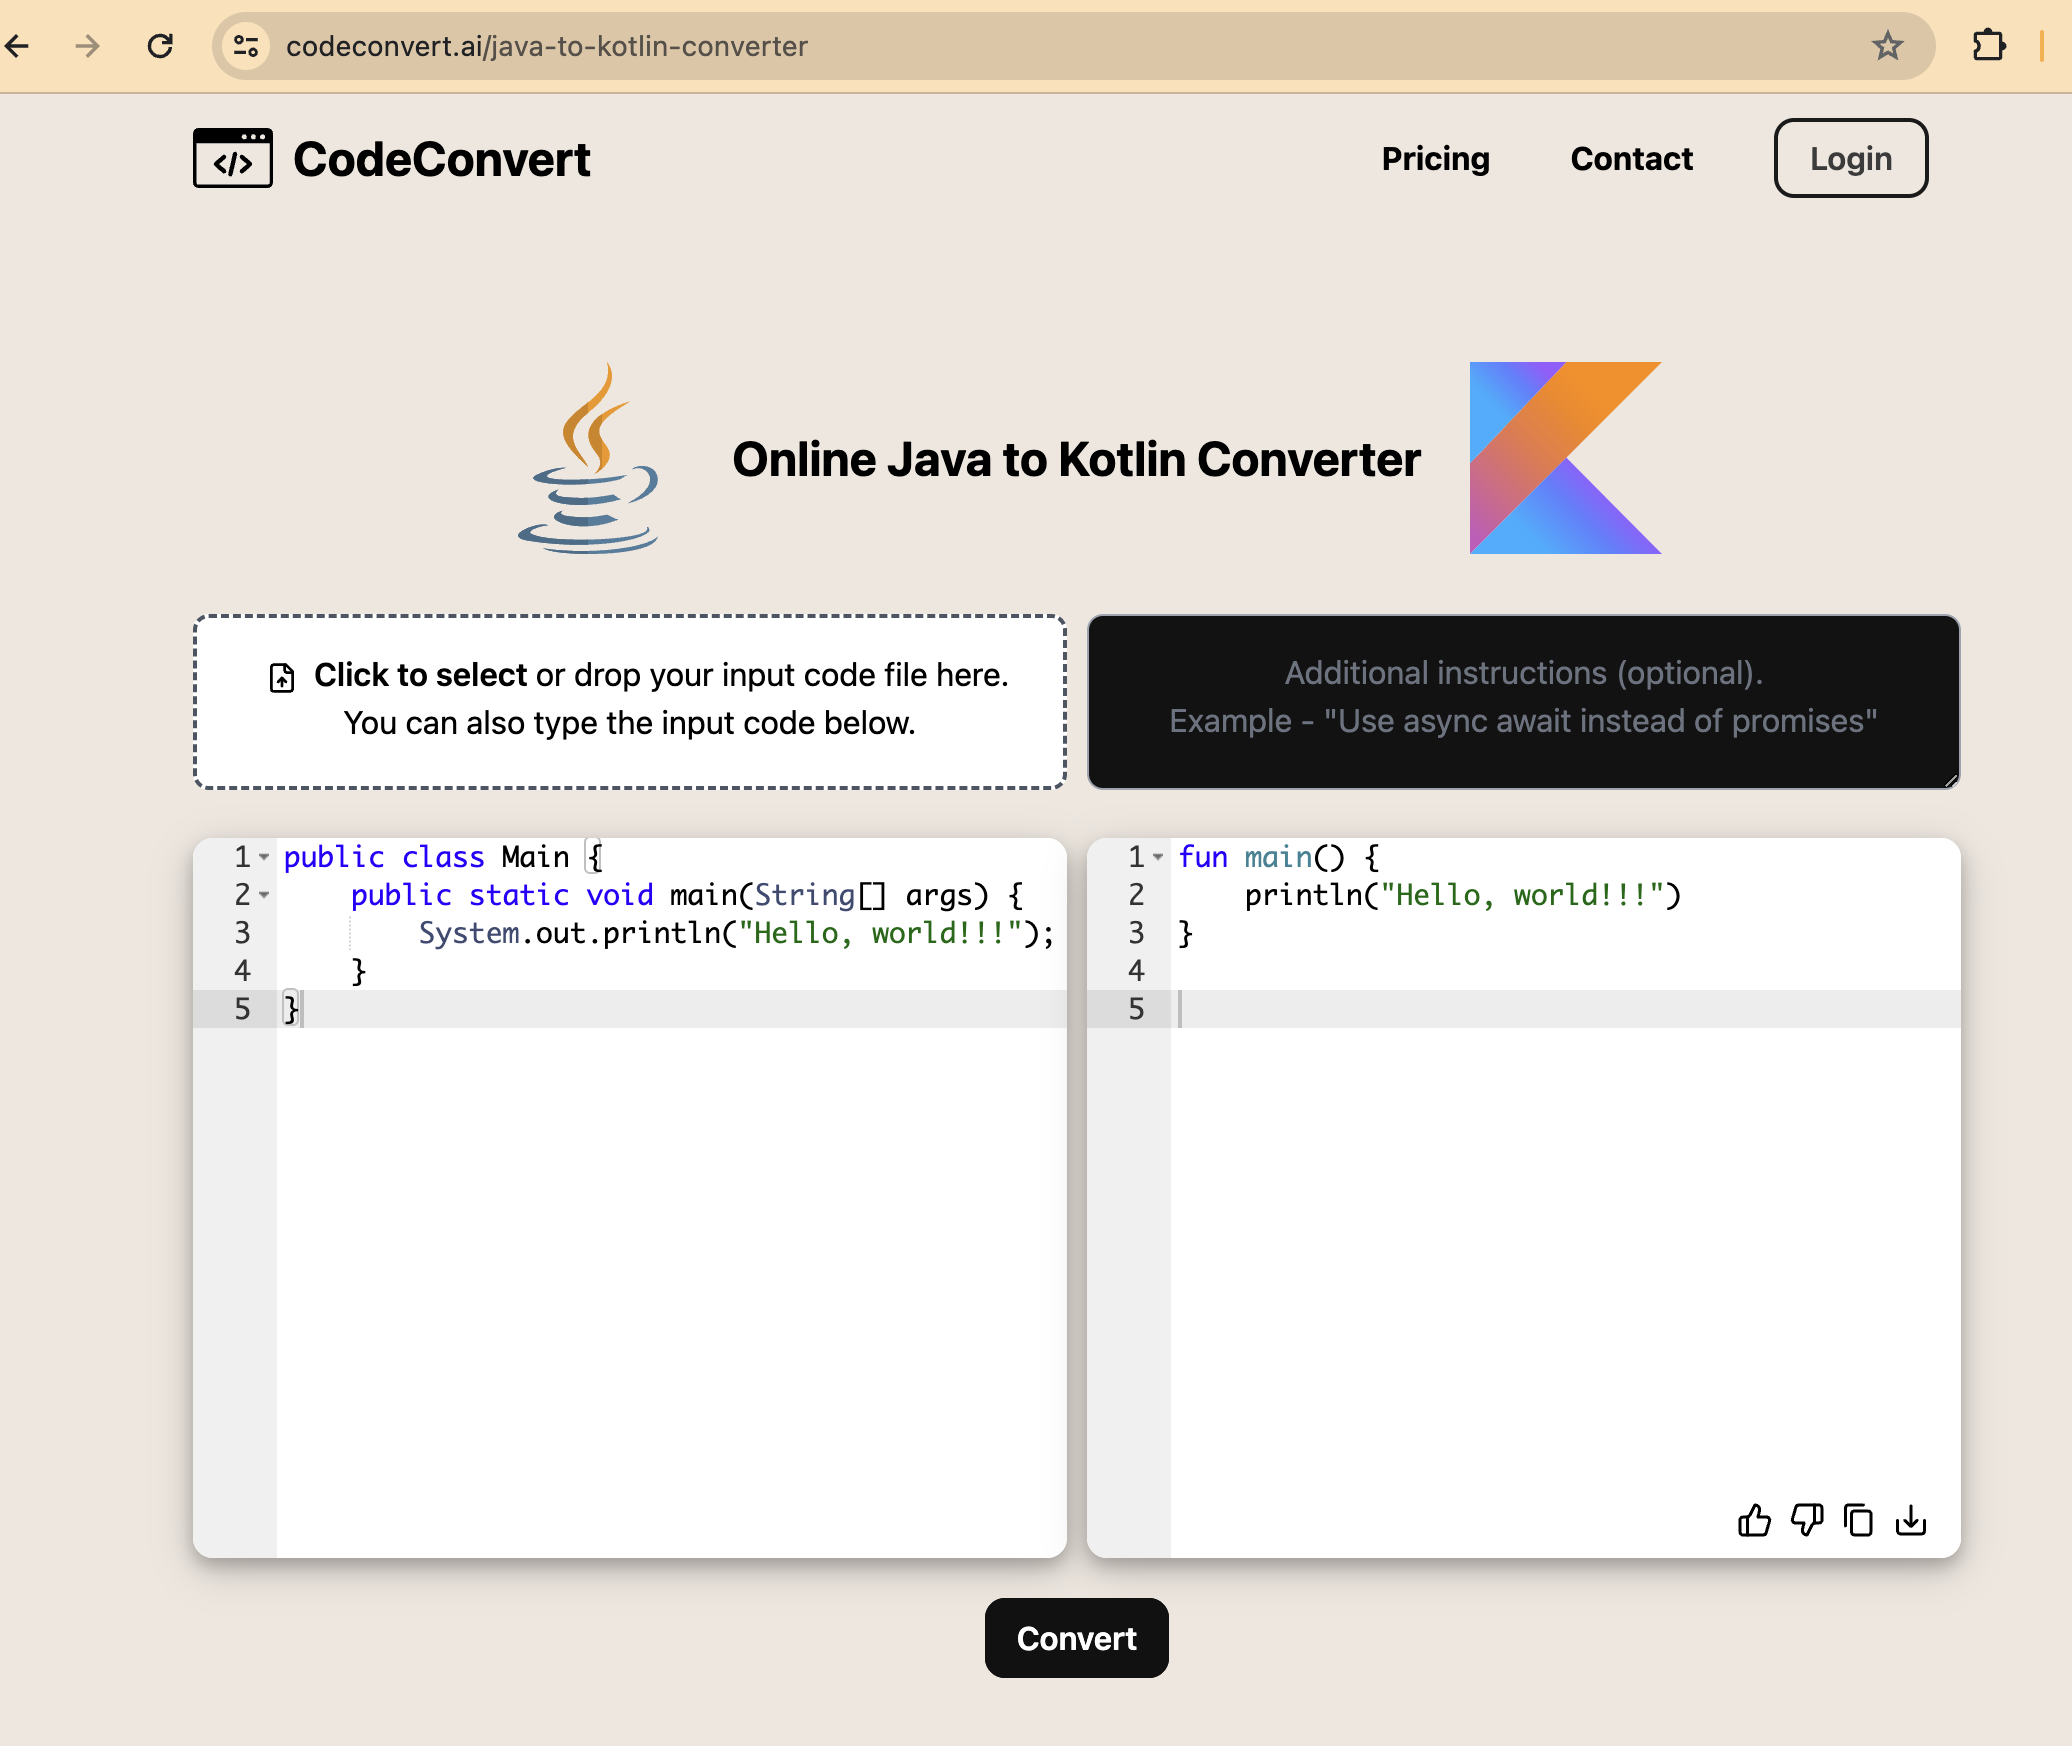Open the browser extensions puzzle icon
The width and height of the screenshot is (2072, 1746).
tap(1988, 46)
